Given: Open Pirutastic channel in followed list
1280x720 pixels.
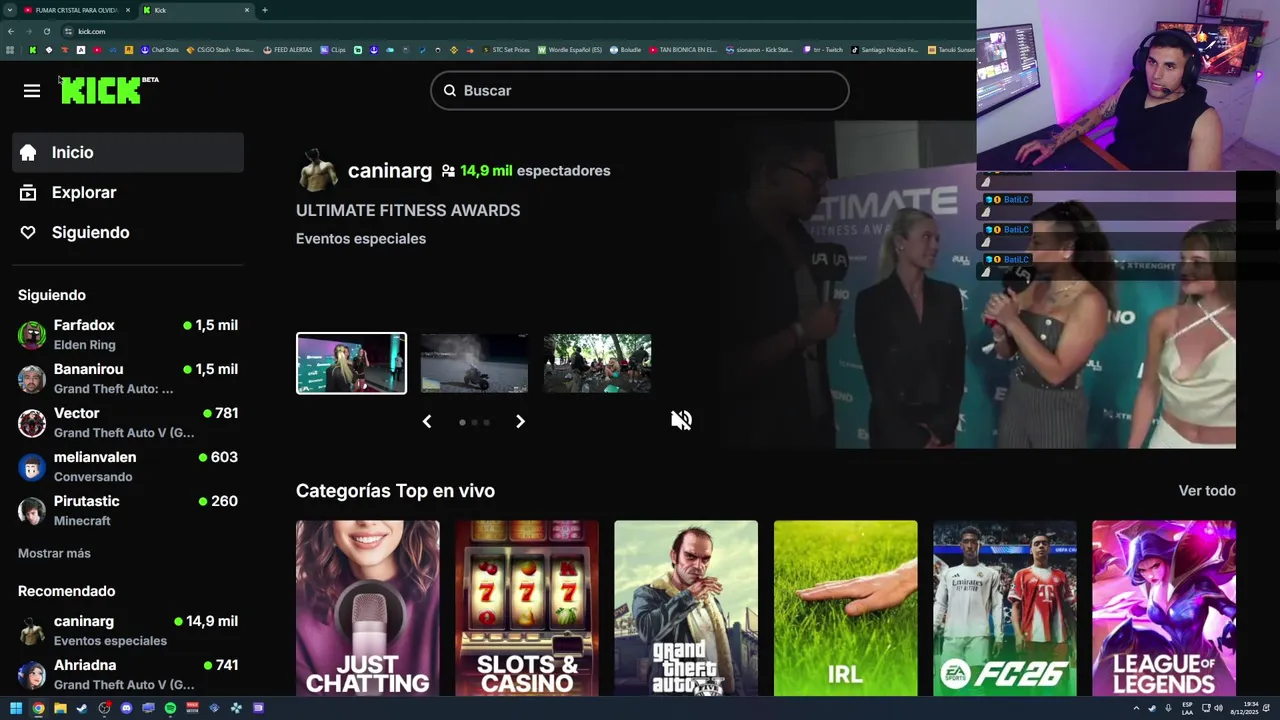Looking at the screenshot, I should 128,511.
